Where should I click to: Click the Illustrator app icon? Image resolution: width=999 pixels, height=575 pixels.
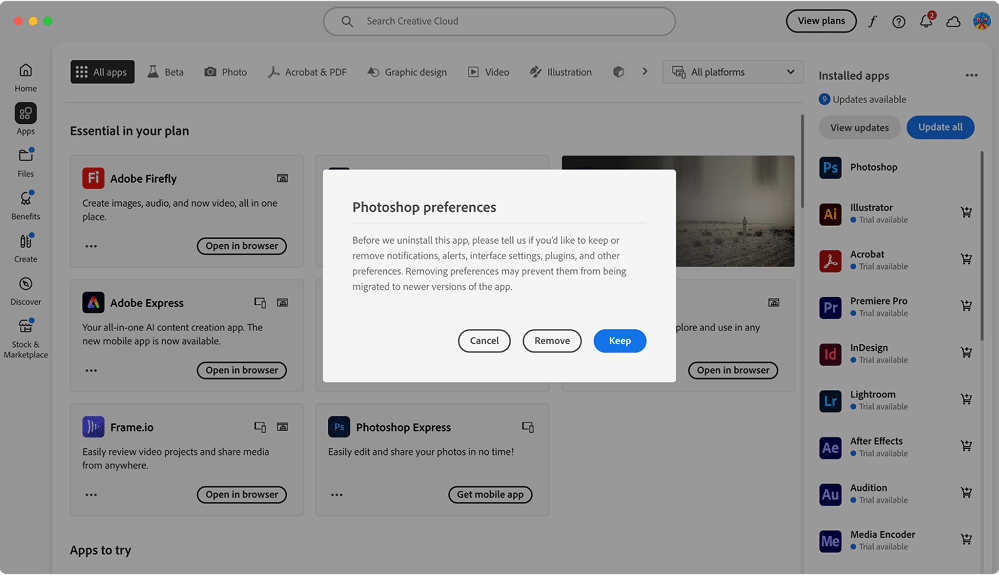[x=830, y=214]
